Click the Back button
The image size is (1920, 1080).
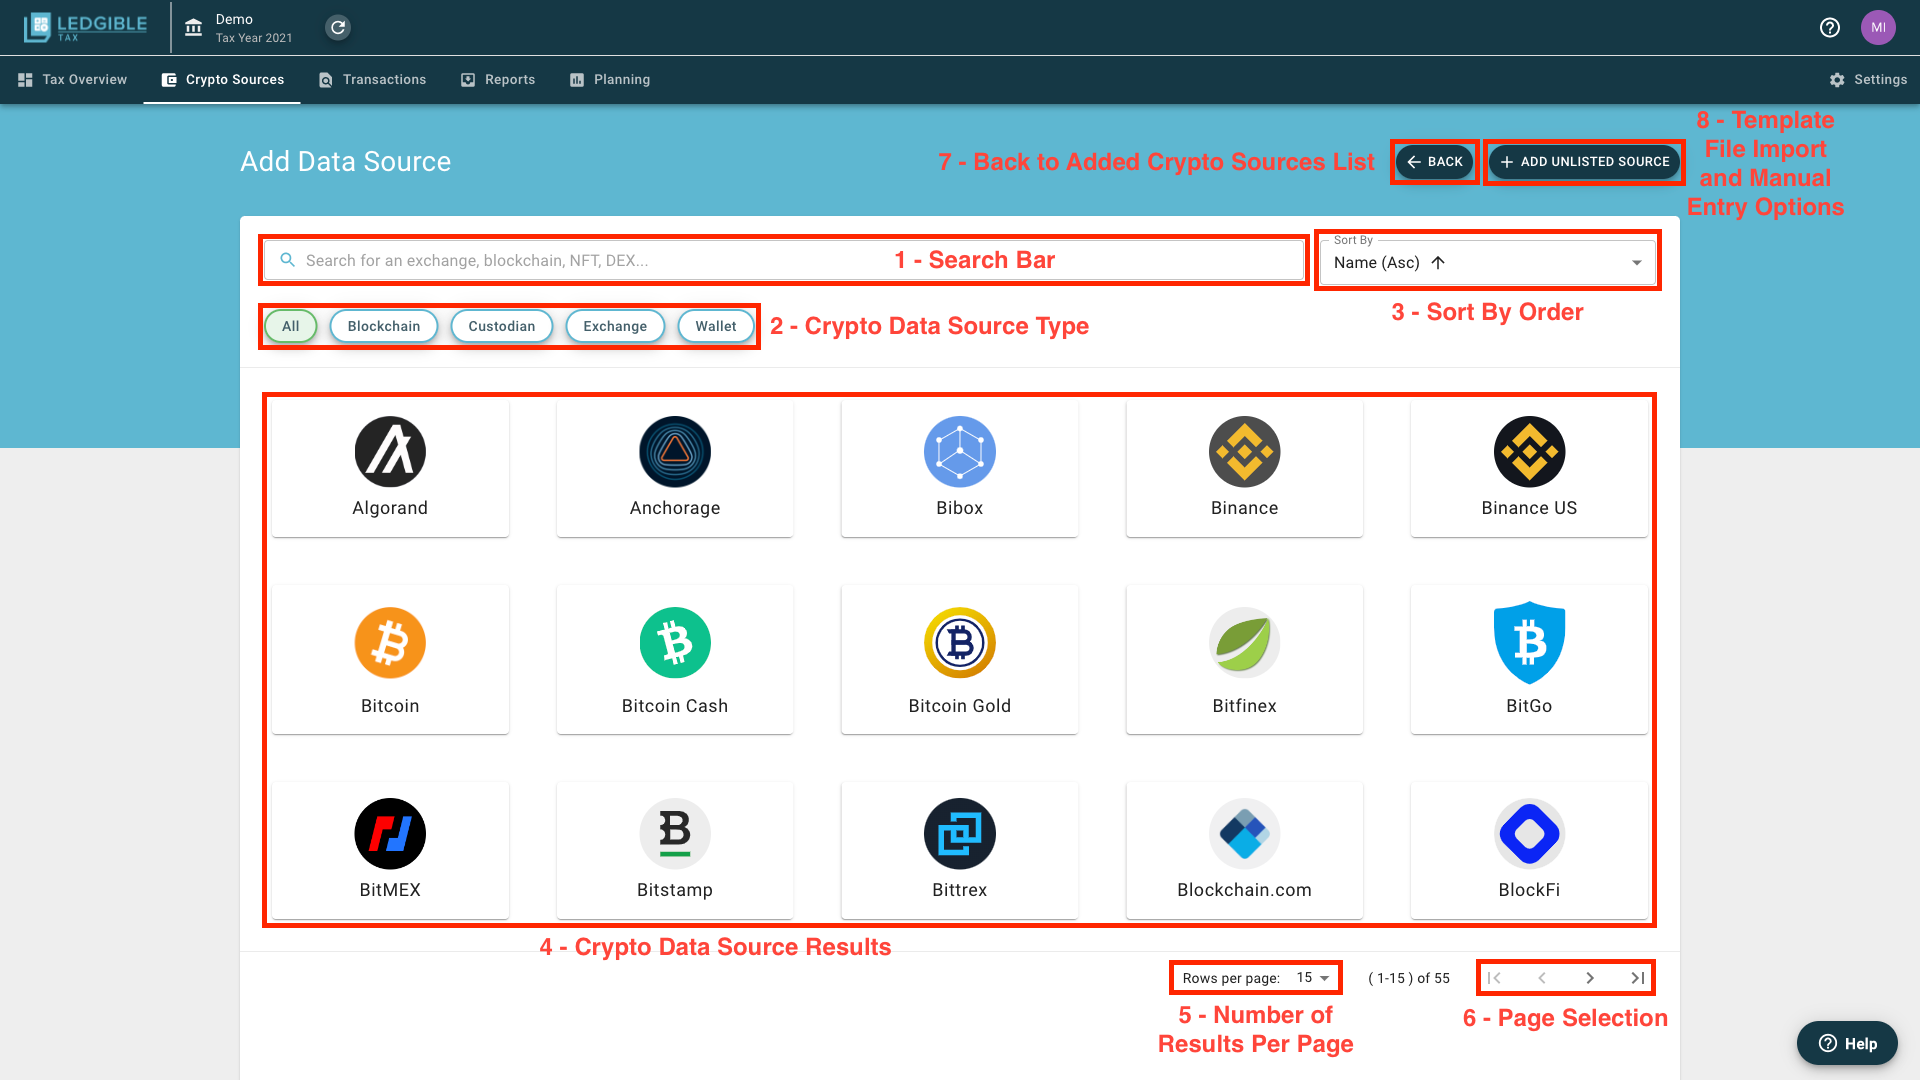pyautogui.click(x=1434, y=162)
